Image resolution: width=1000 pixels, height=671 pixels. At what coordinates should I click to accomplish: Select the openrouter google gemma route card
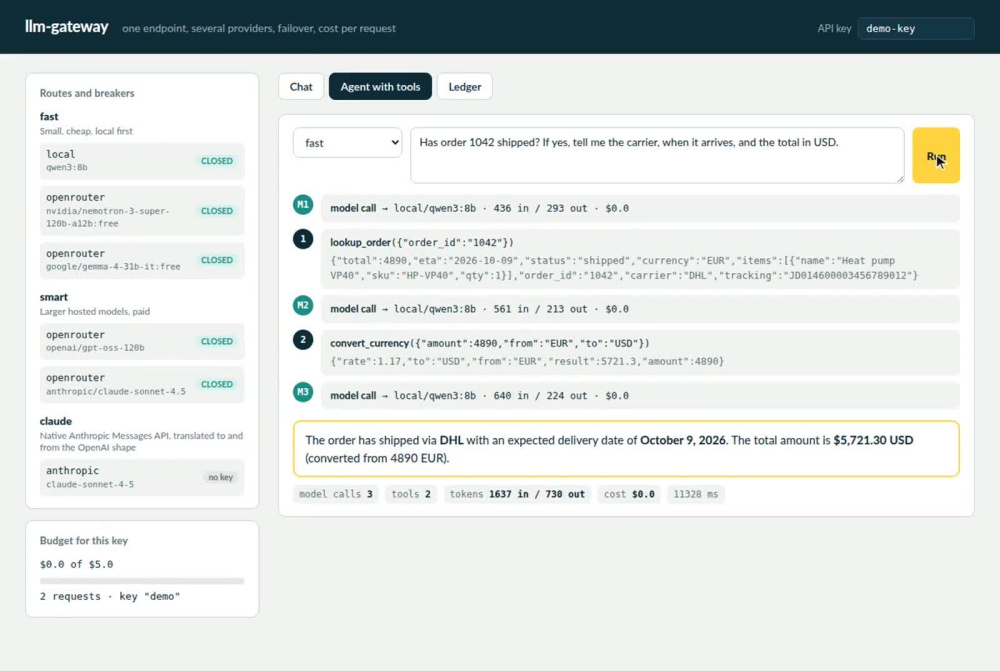142,260
